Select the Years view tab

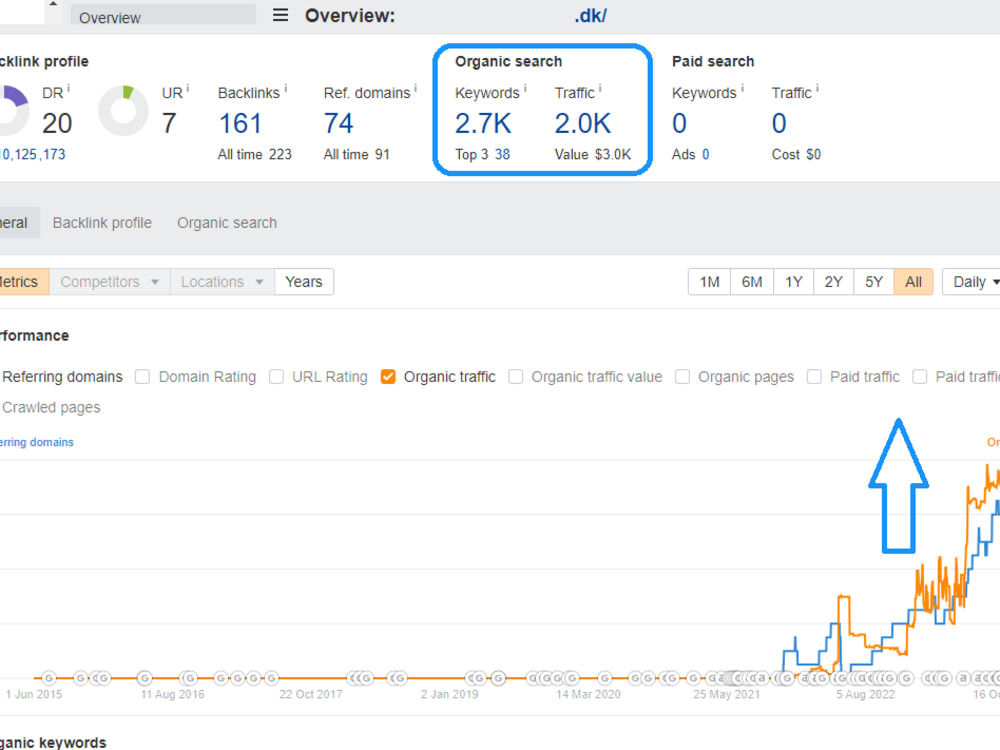click(304, 282)
